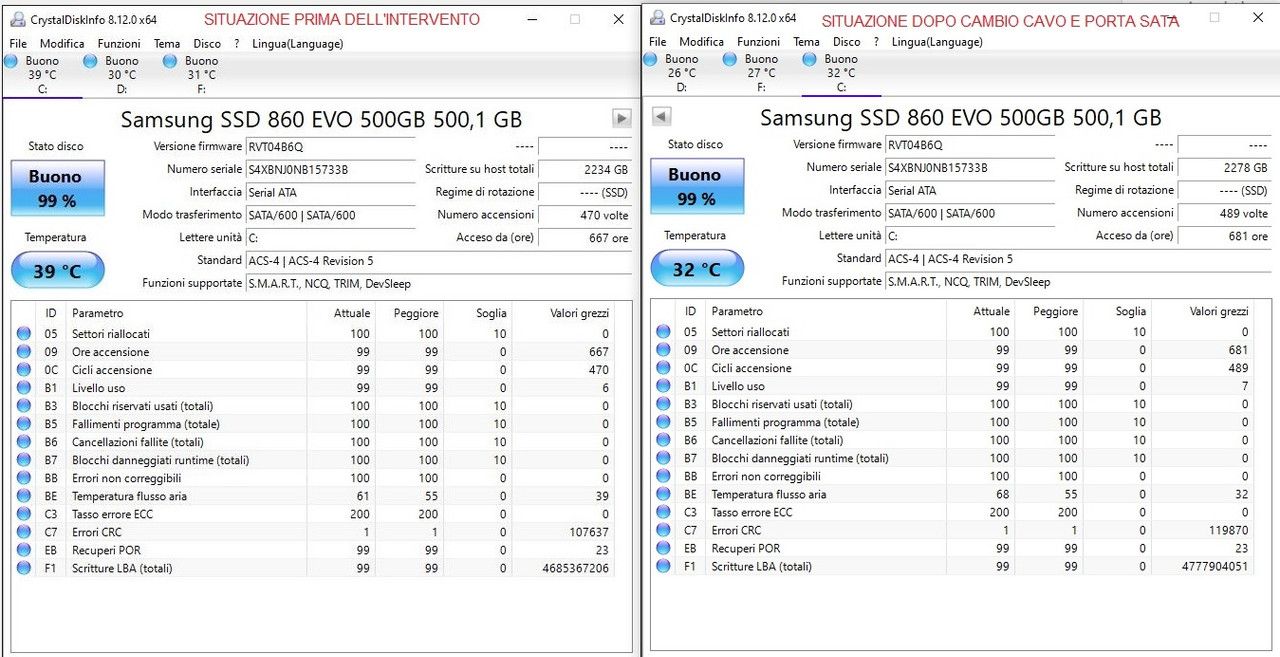Click 2278 GB host writes field
The height and width of the screenshot is (657, 1280).
coord(1224,168)
